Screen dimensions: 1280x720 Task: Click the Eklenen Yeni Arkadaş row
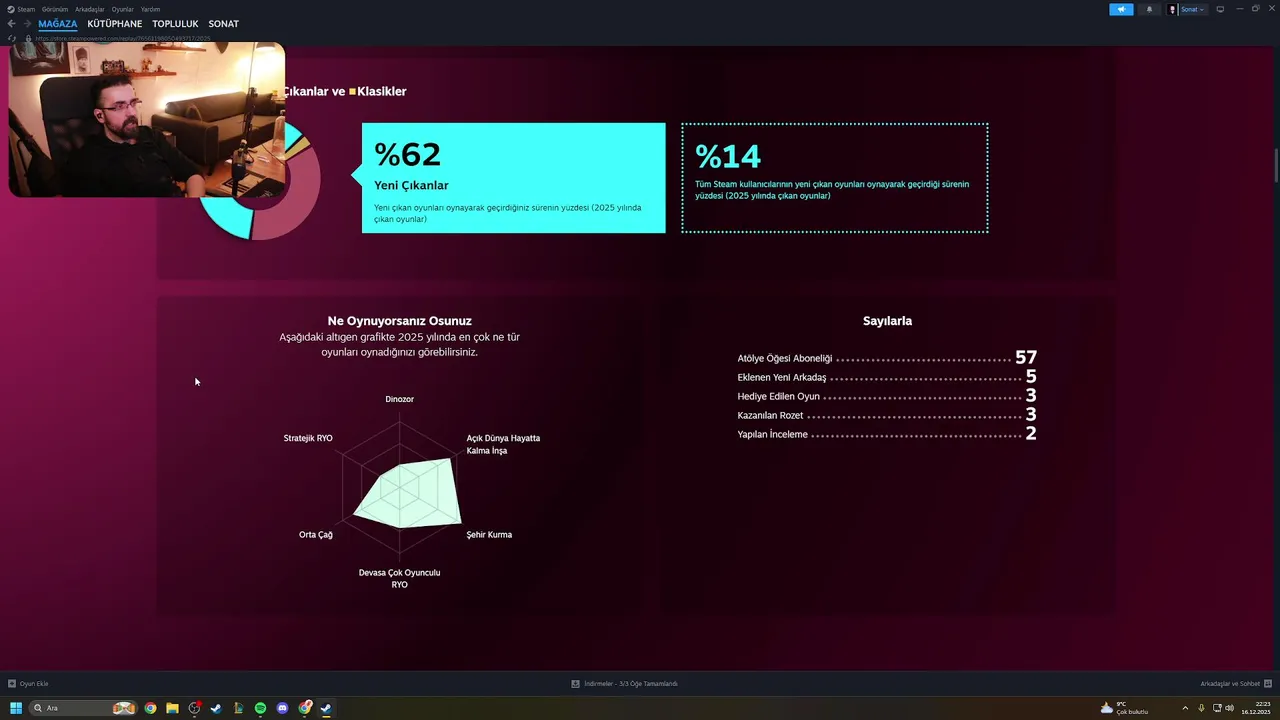pos(887,377)
